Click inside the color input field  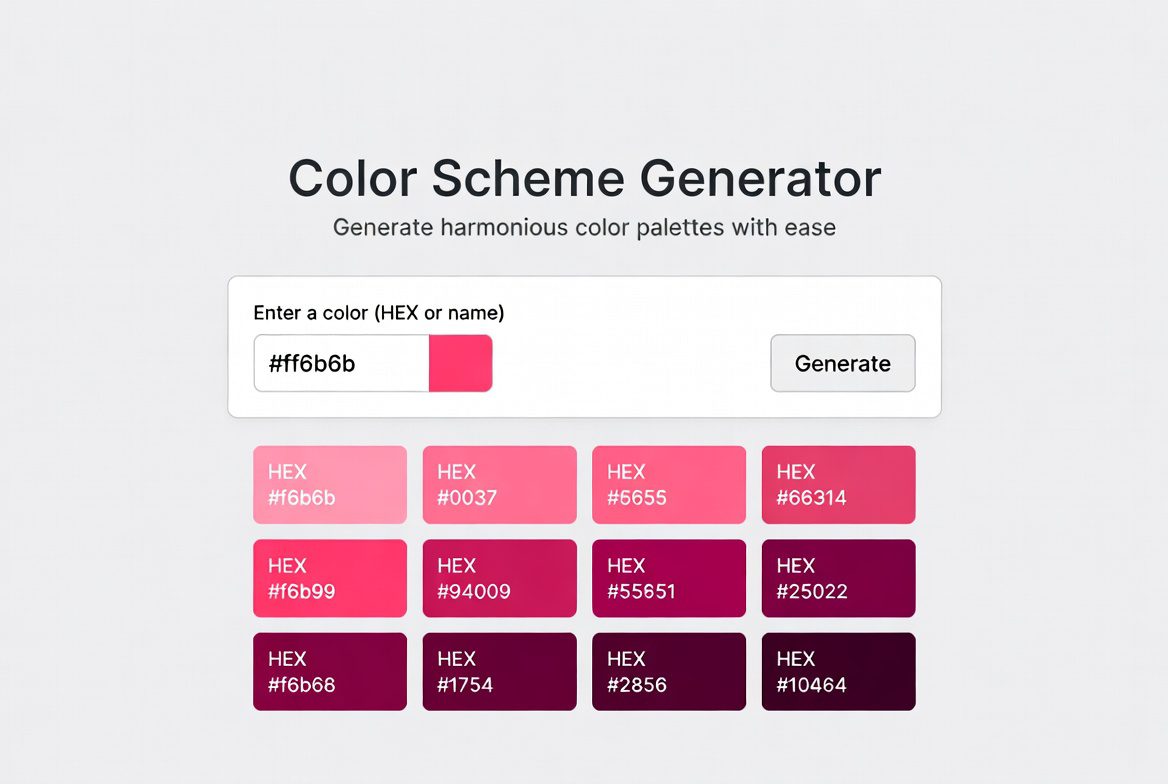[340, 363]
